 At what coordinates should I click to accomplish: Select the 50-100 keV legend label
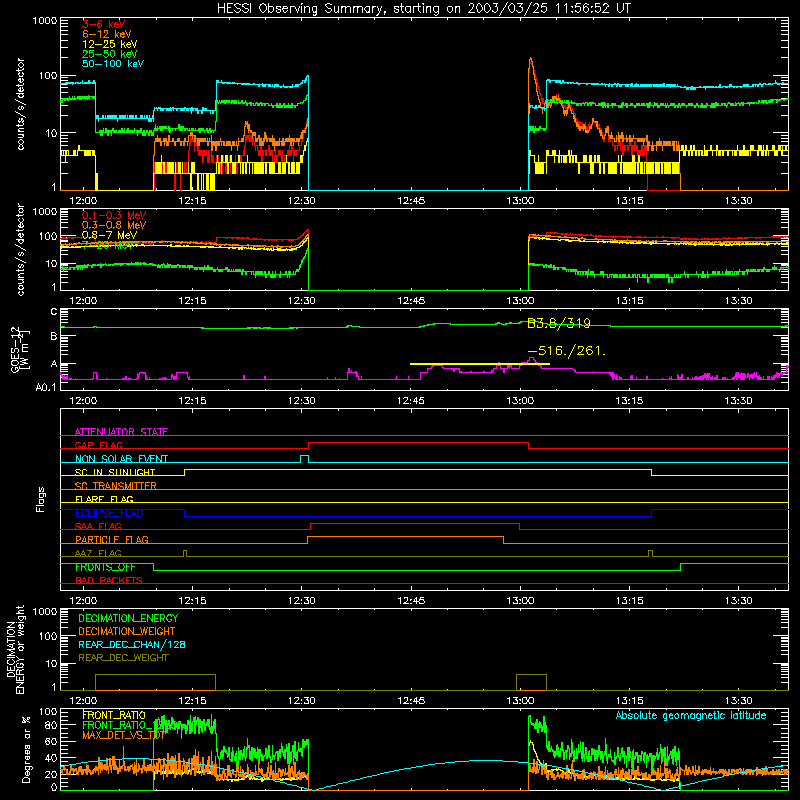pos(113,64)
